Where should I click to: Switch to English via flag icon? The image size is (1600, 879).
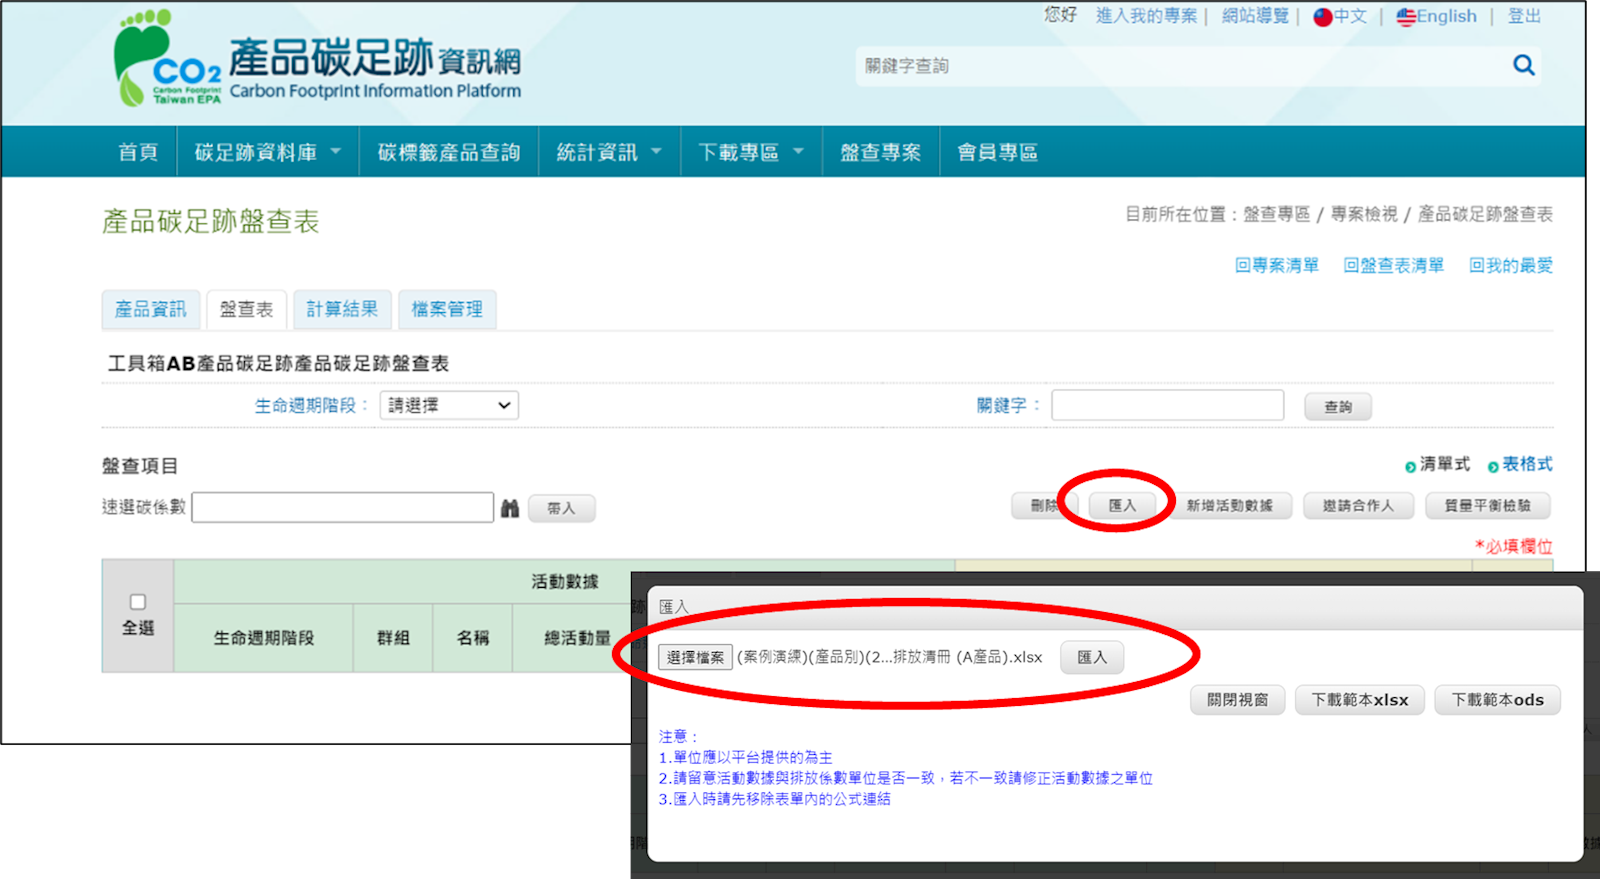coord(1405,17)
